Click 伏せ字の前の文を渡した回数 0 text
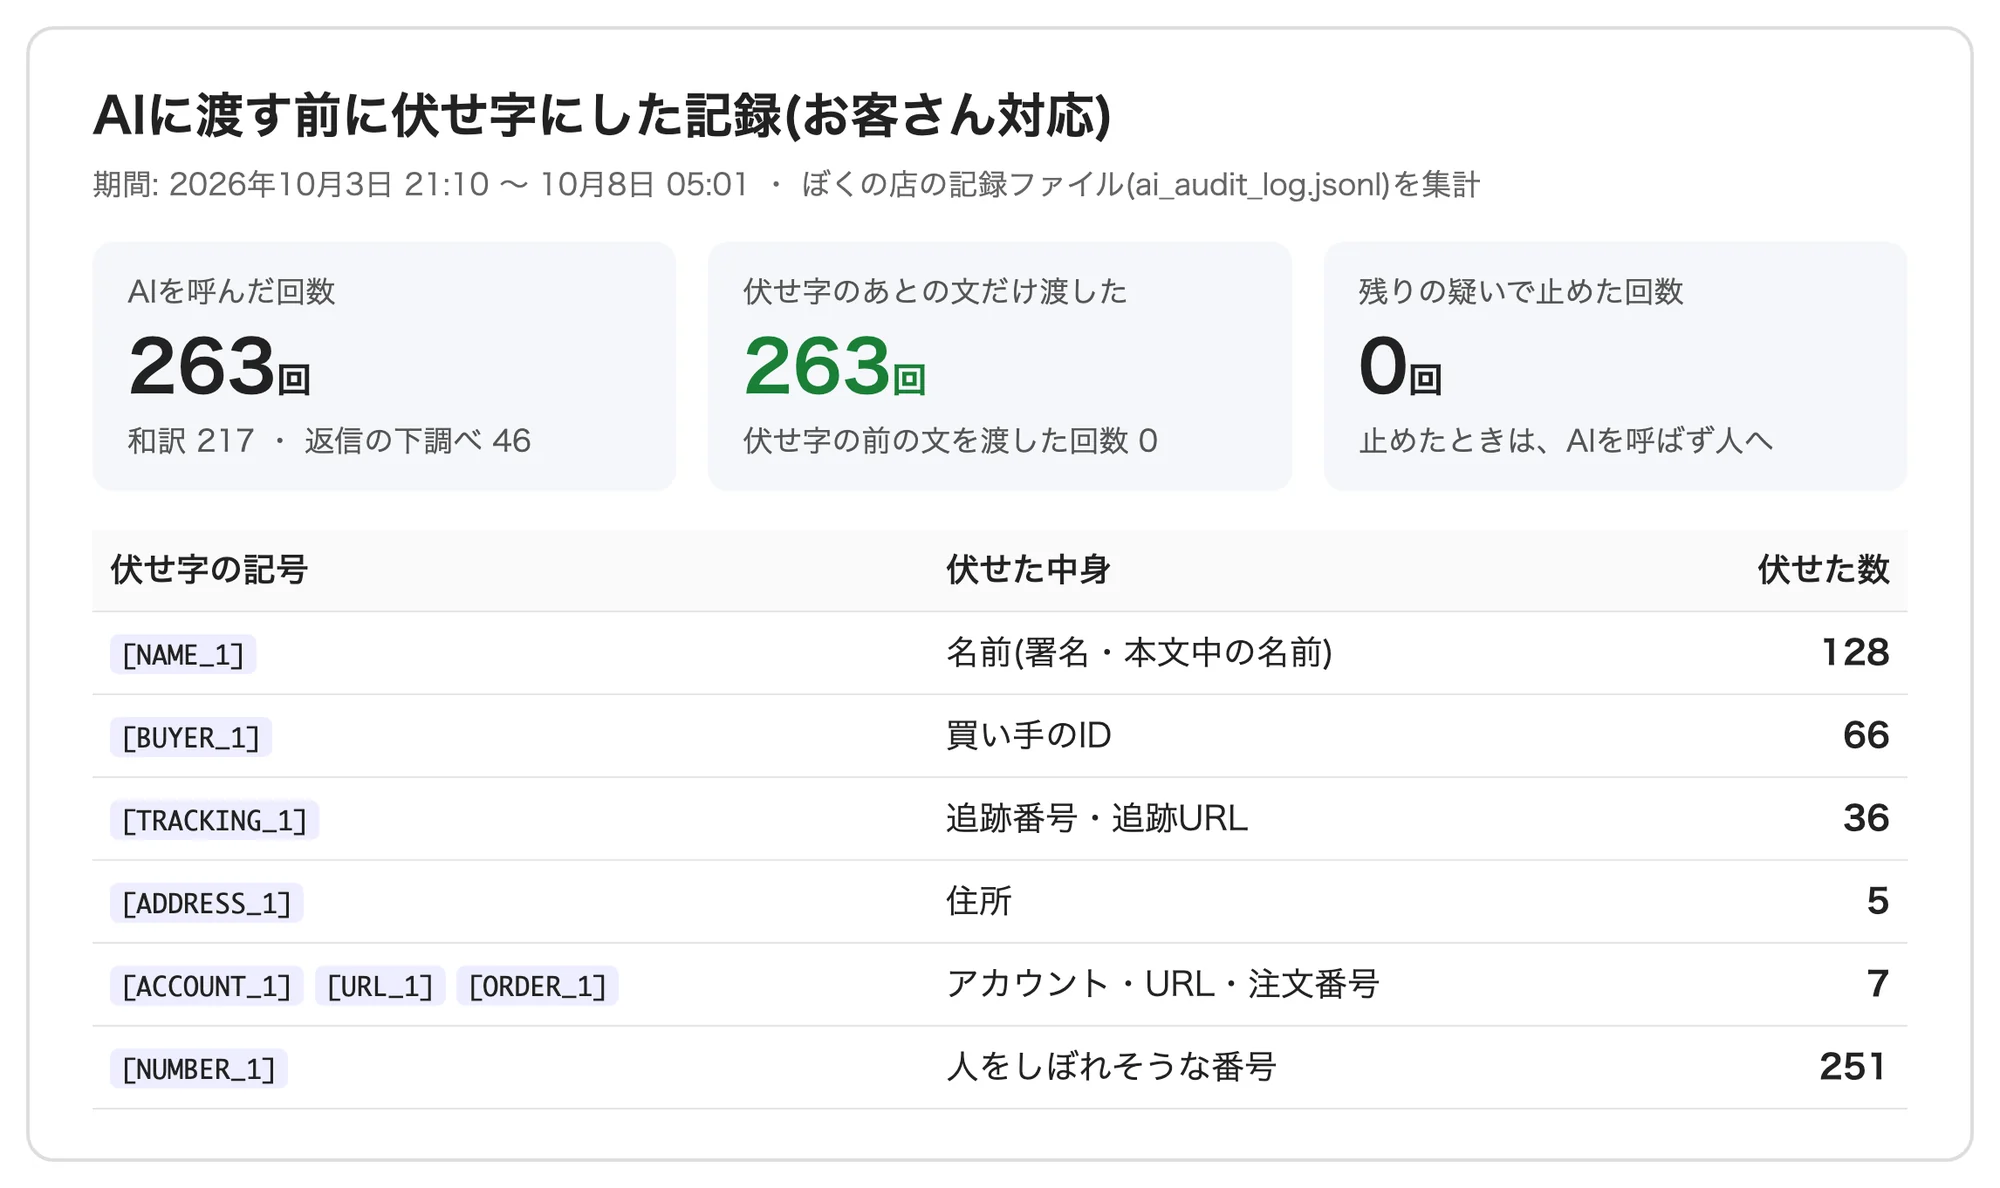 [x=950, y=441]
